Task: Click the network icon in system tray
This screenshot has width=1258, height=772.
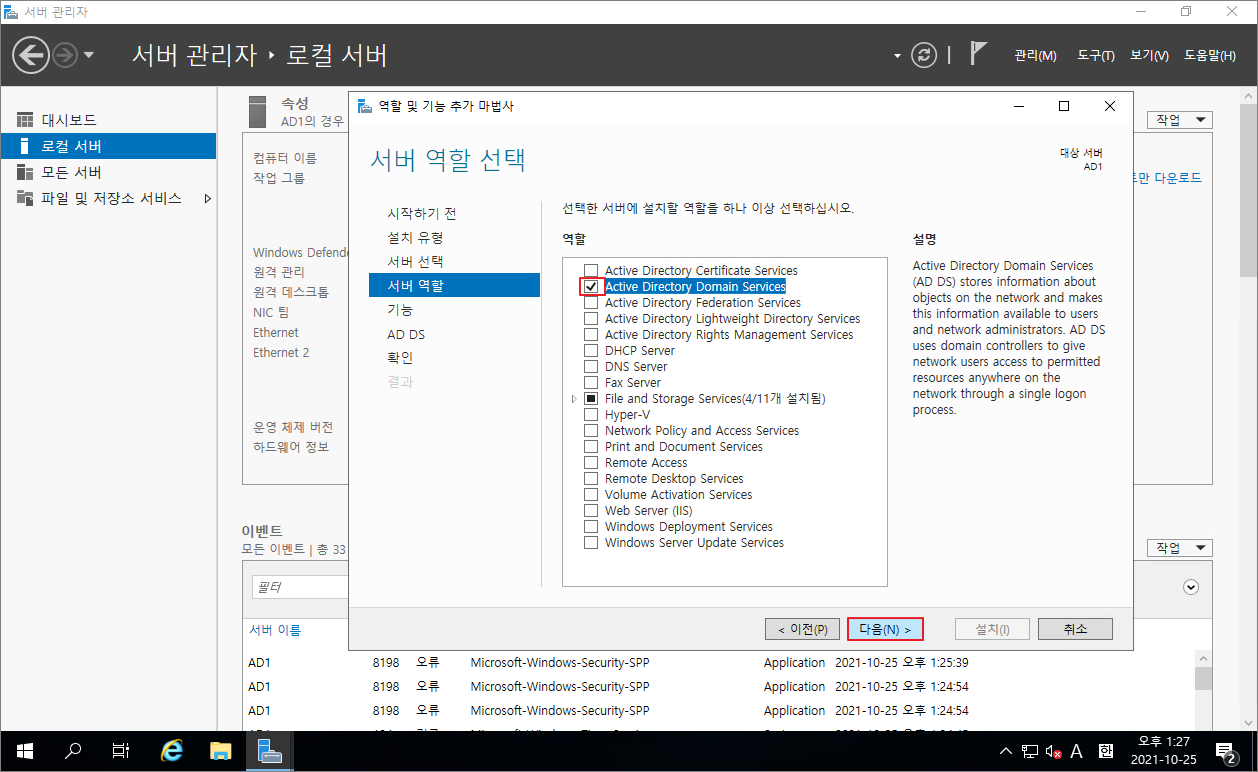Action: 1031,752
